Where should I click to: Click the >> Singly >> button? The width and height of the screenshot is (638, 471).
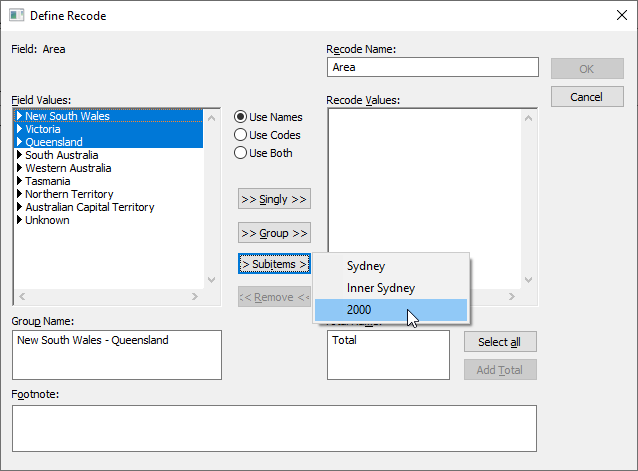(274, 199)
